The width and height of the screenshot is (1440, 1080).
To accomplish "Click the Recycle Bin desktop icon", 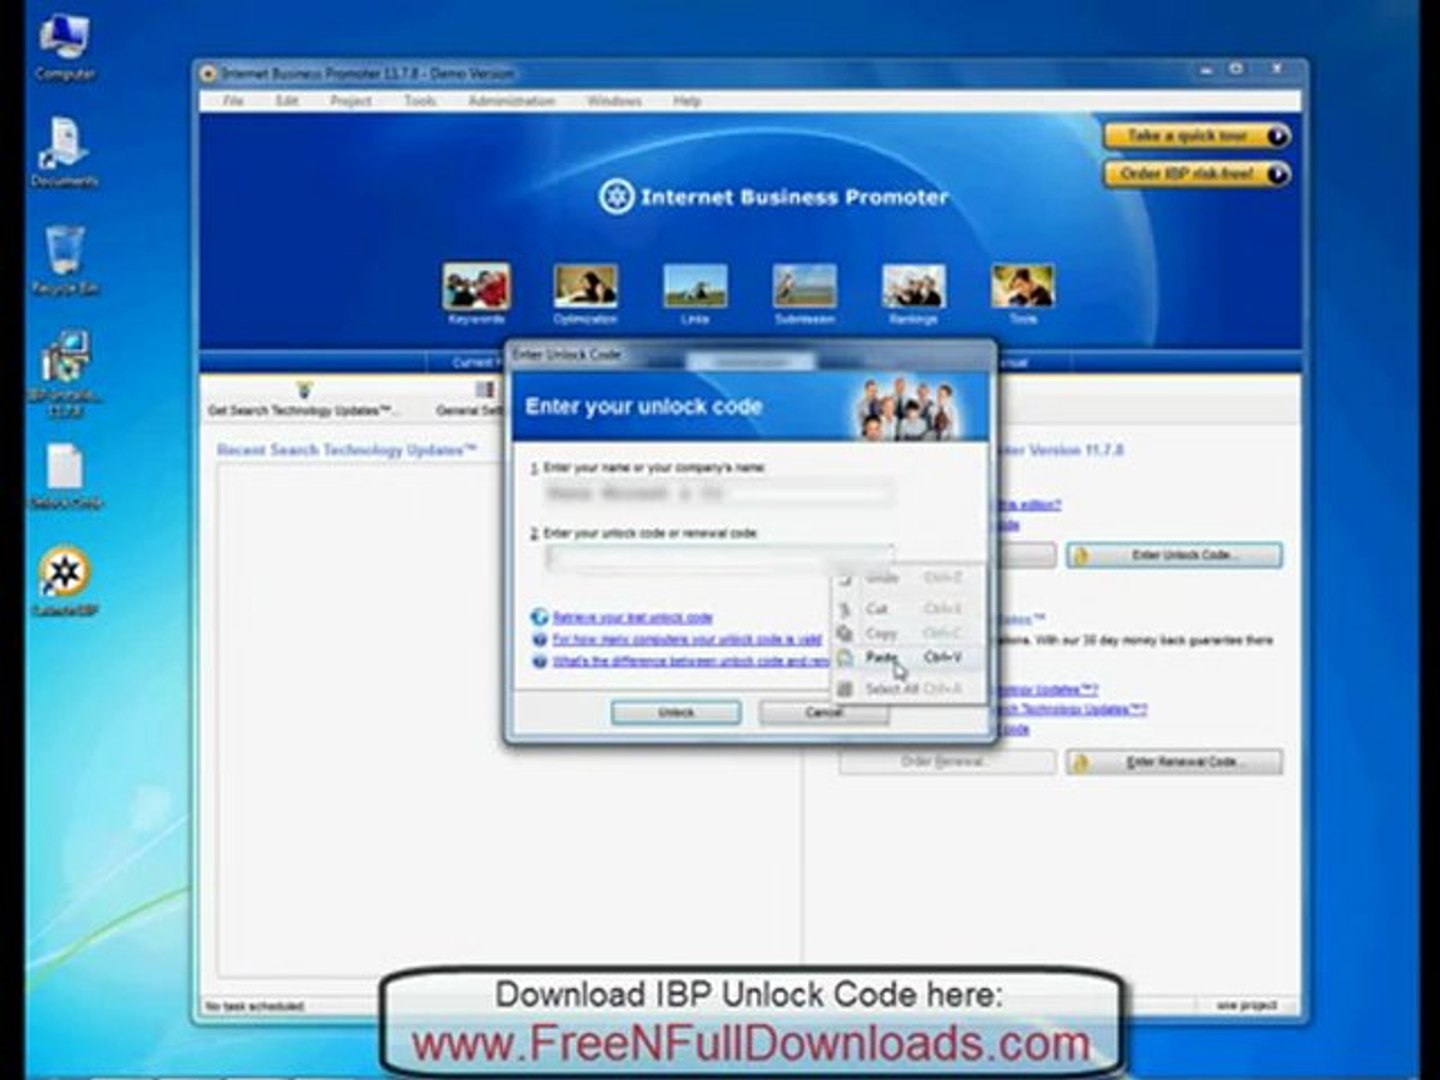I will click(65, 260).
